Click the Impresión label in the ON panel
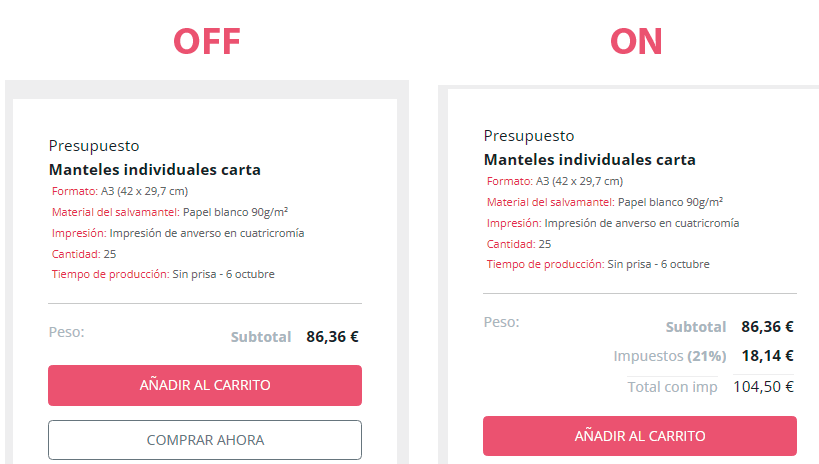819x464 pixels. [x=514, y=223]
